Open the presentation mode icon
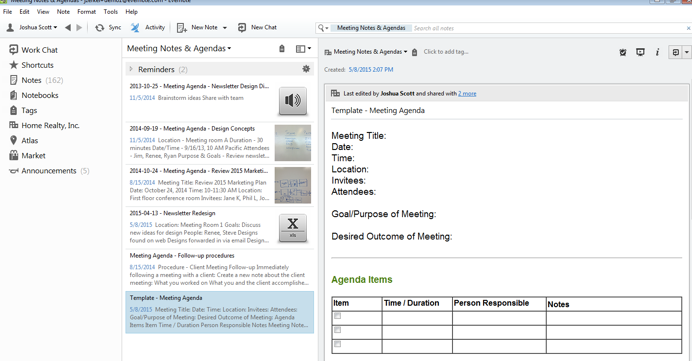This screenshot has height=361, width=692. pos(640,52)
